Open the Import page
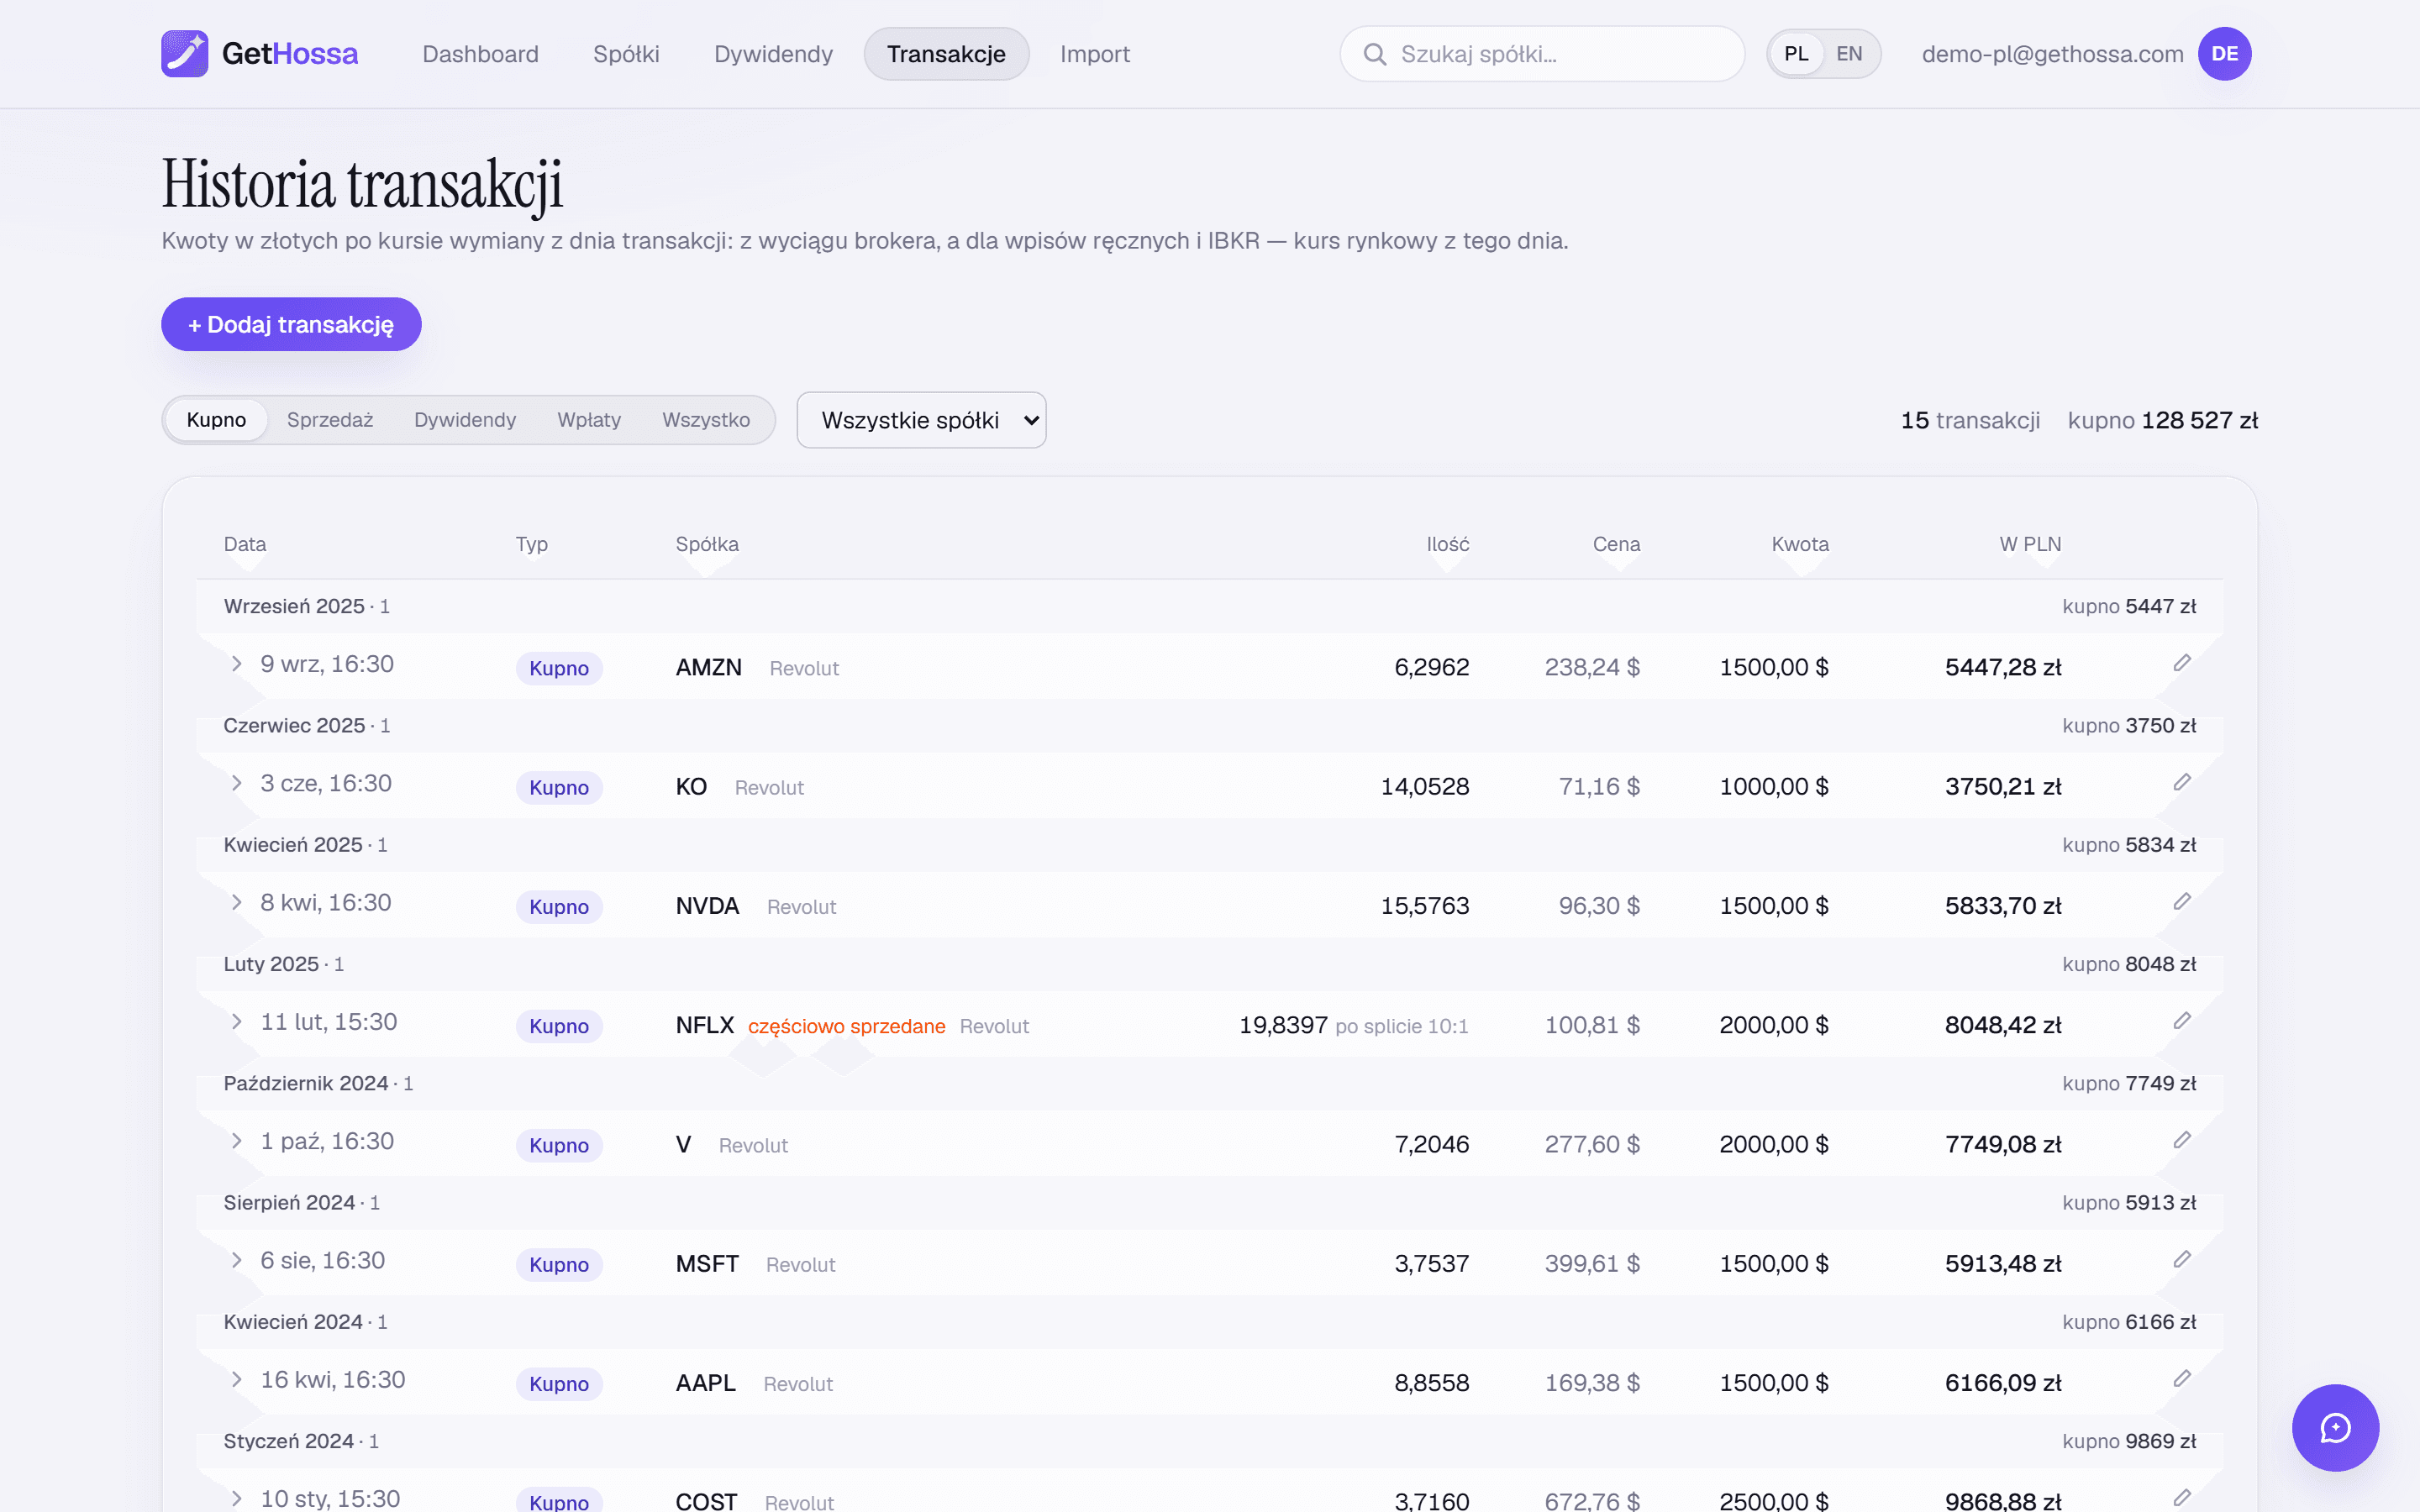Viewport: 2420px width, 1512px height. pos(1095,54)
